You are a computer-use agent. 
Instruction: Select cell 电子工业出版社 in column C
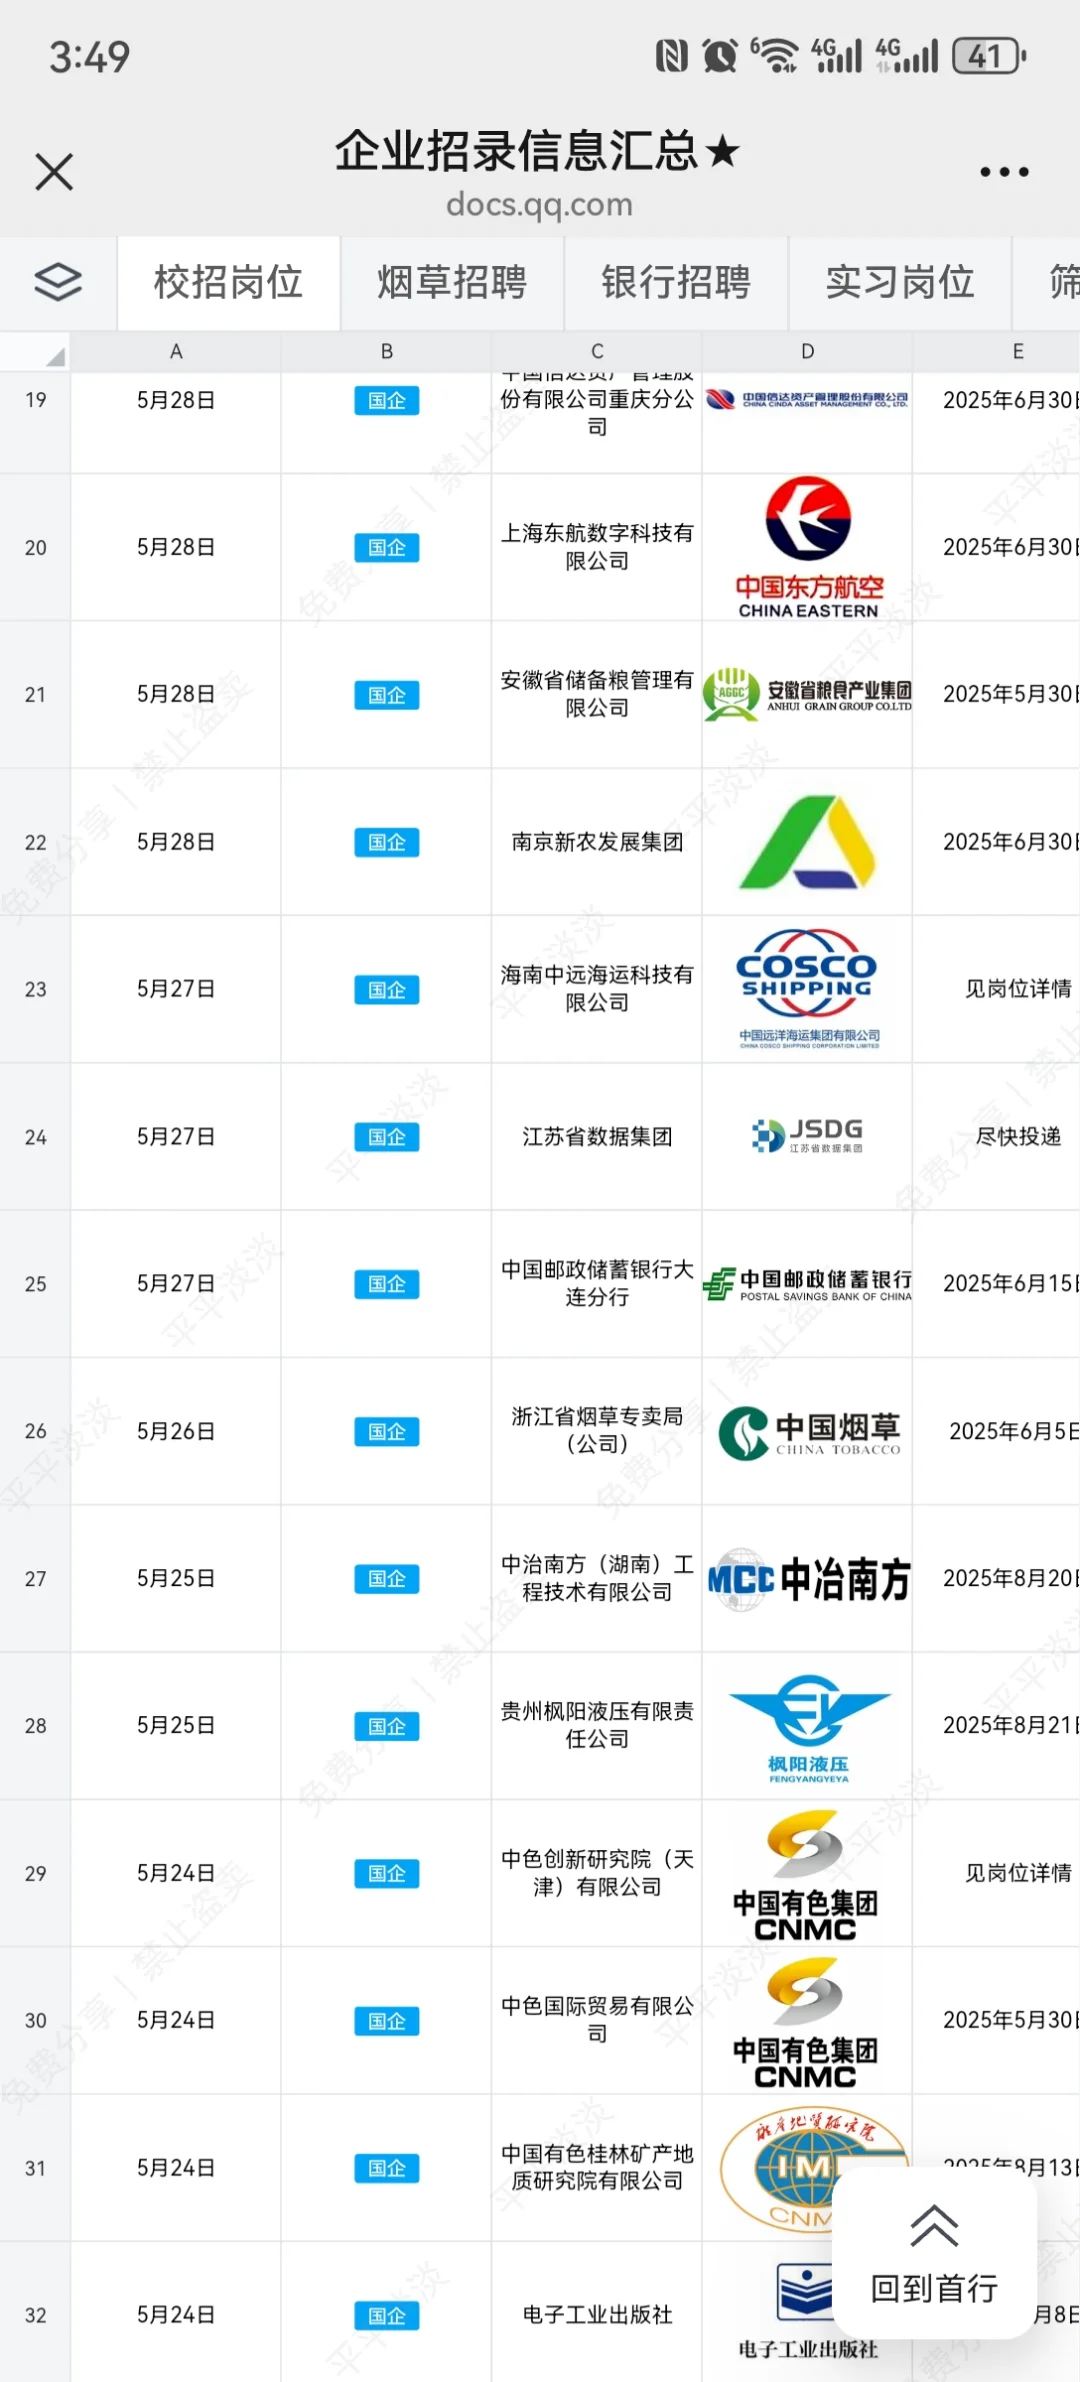click(x=597, y=2315)
